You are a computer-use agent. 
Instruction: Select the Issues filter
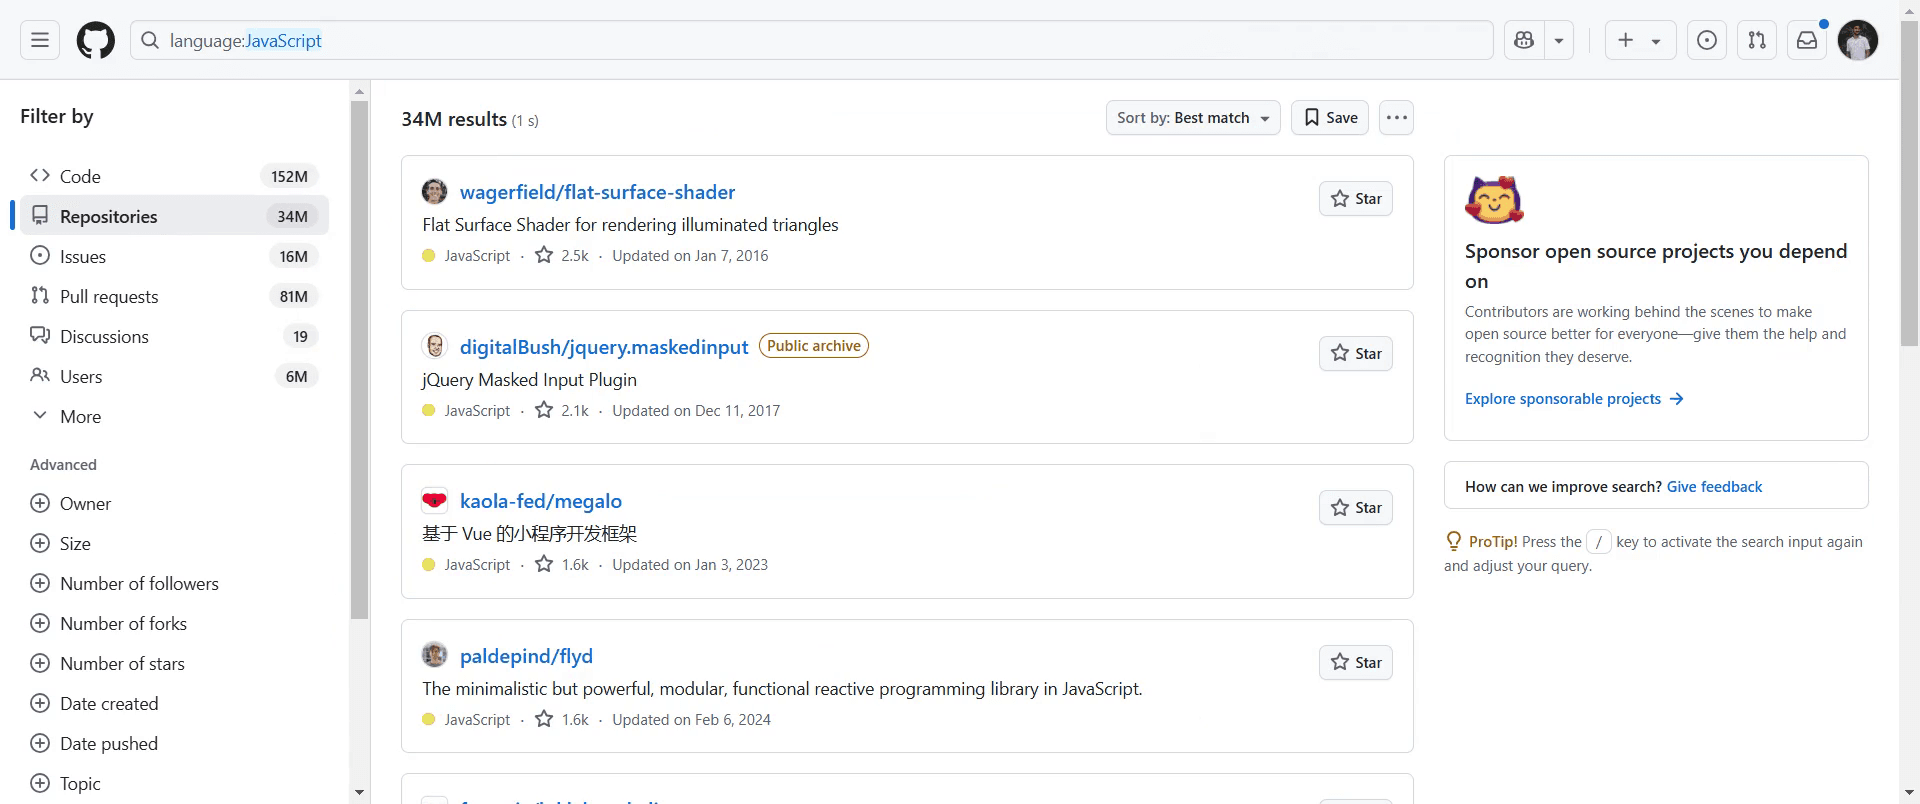[x=174, y=256]
